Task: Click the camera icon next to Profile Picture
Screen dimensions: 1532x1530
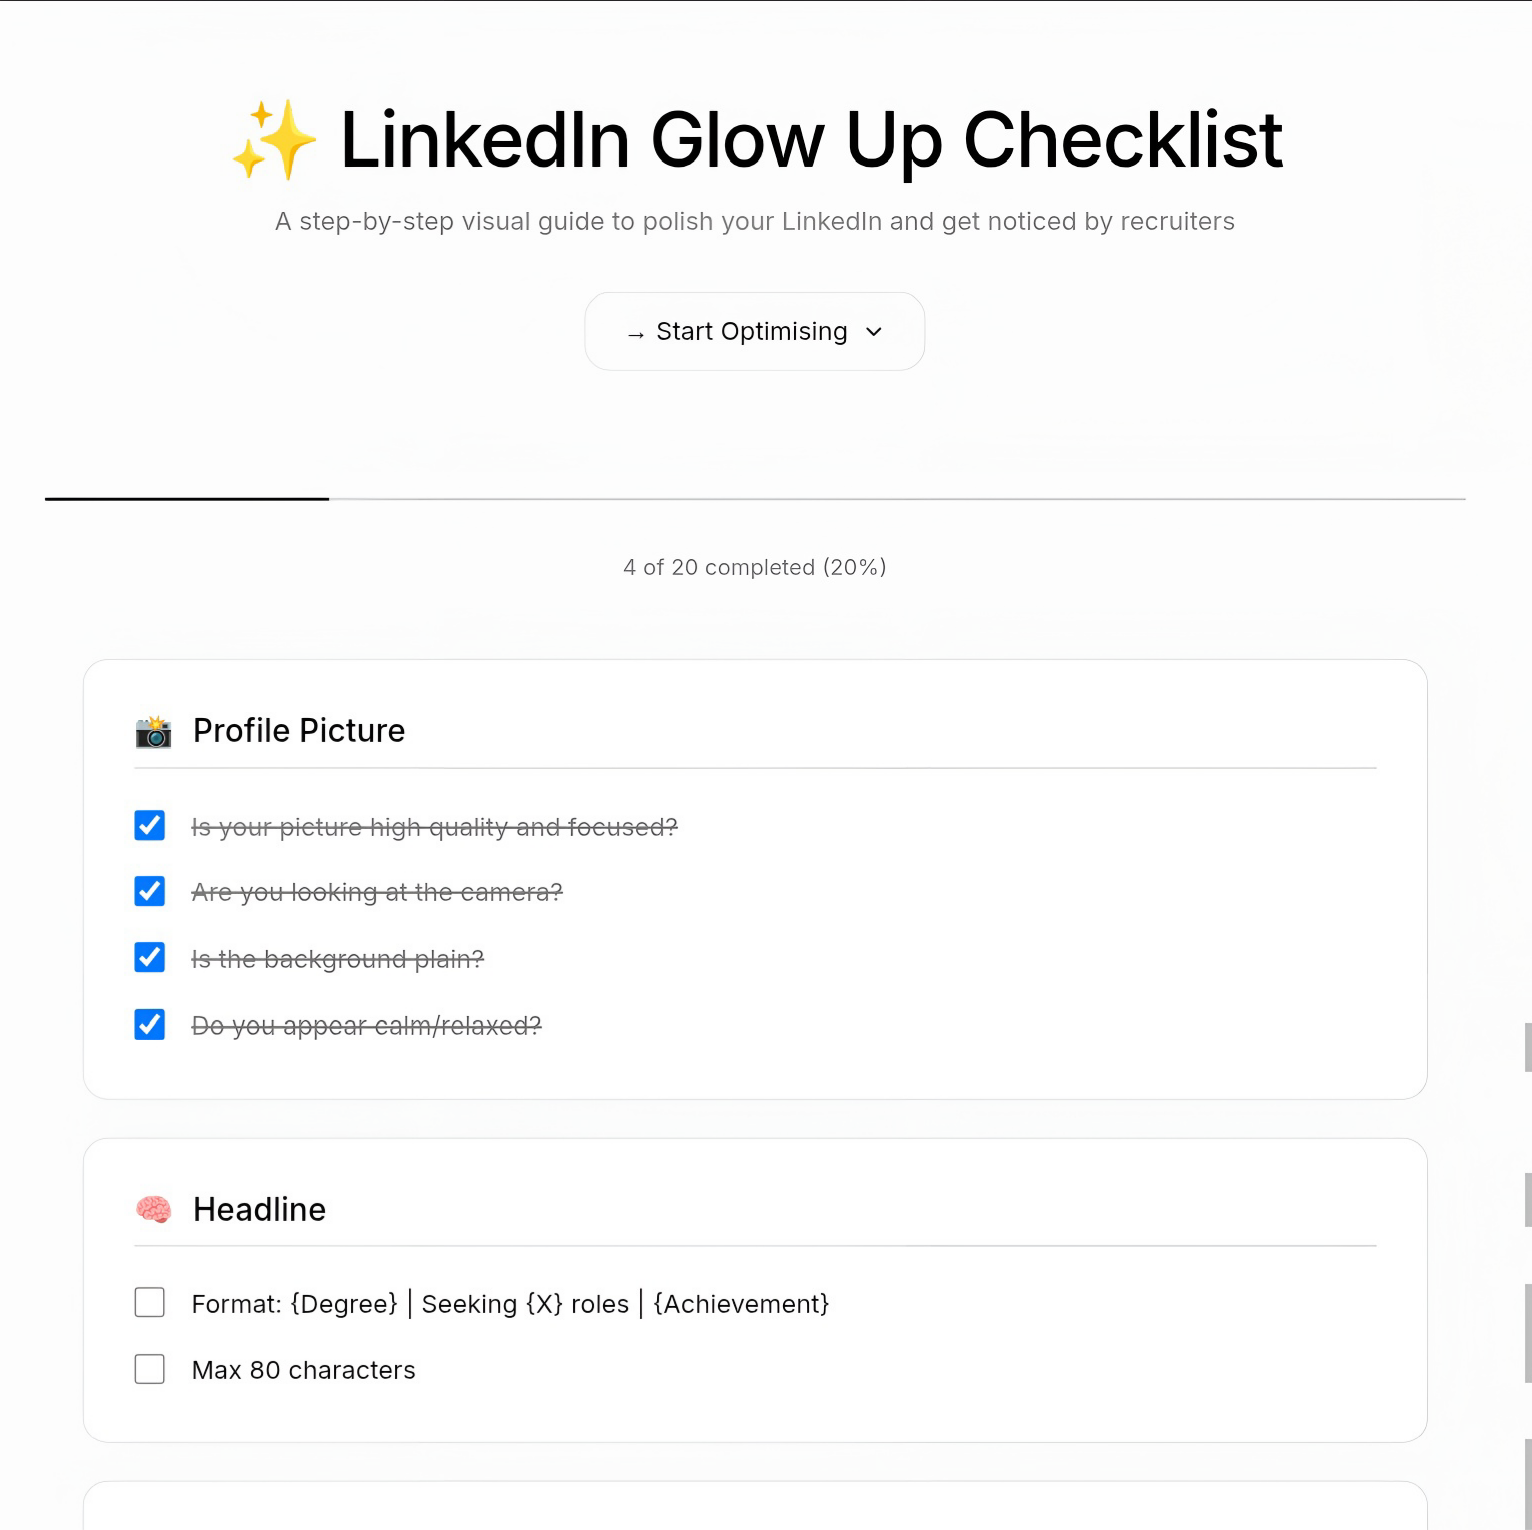Action: (x=153, y=732)
